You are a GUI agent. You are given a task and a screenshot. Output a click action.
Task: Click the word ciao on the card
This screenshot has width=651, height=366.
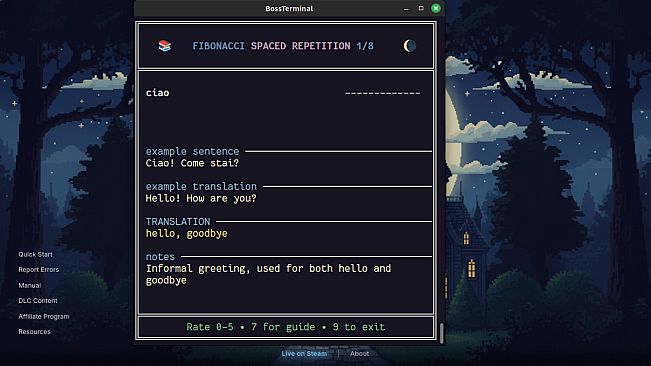tap(157, 93)
